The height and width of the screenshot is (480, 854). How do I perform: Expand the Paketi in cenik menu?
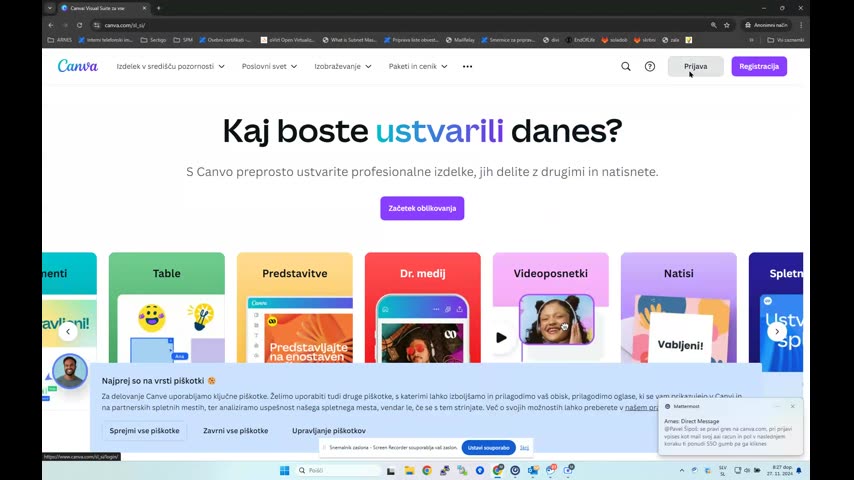pyautogui.click(x=418, y=66)
